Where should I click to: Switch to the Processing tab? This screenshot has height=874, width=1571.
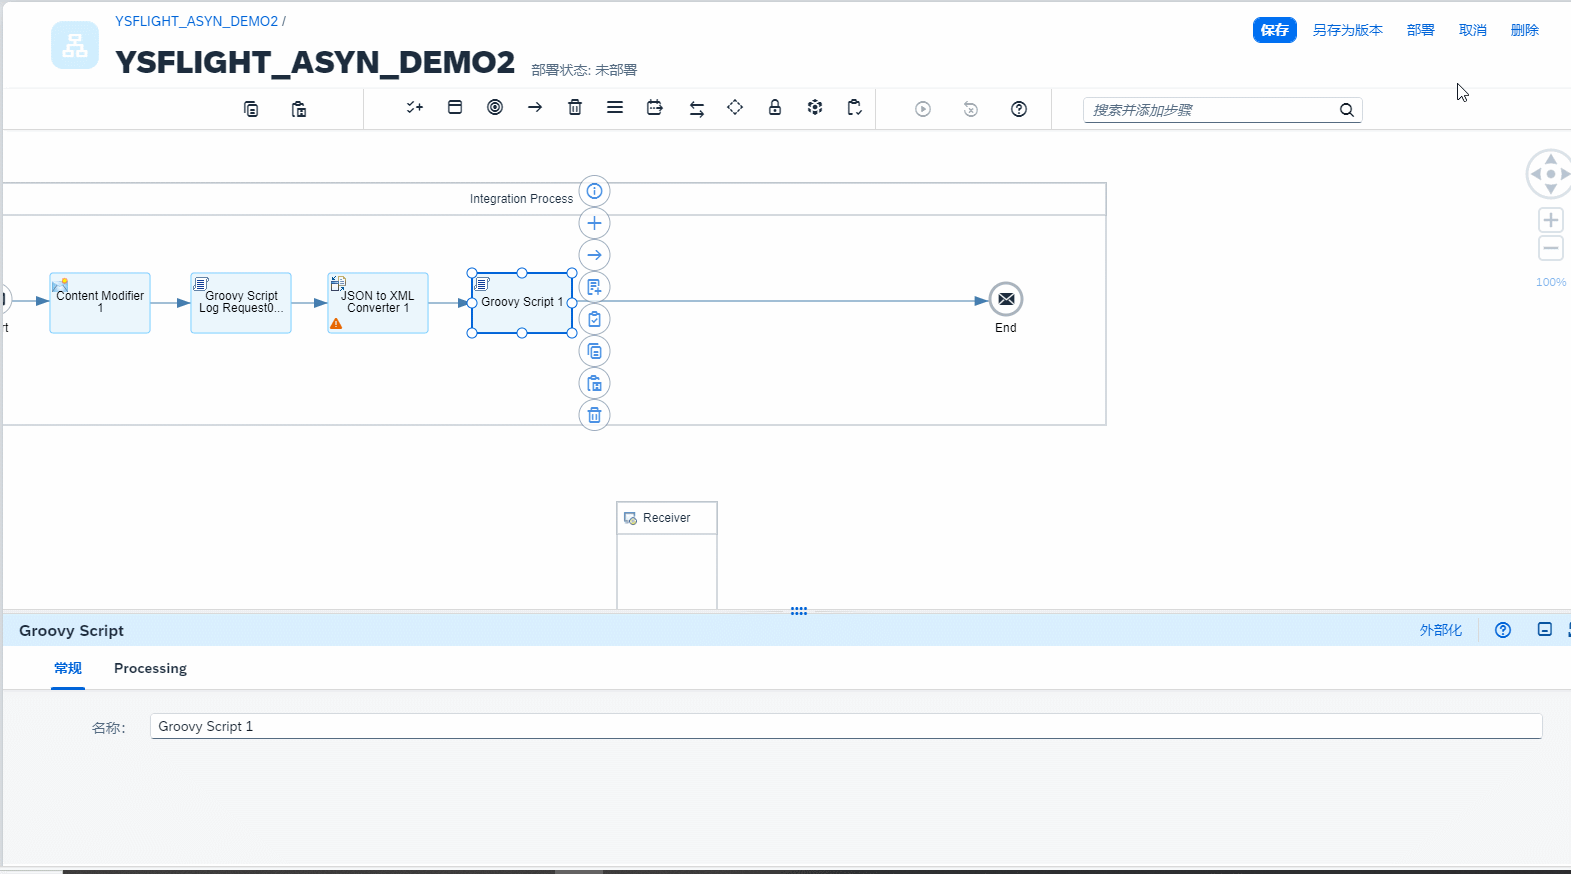click(x=150, y=668)
